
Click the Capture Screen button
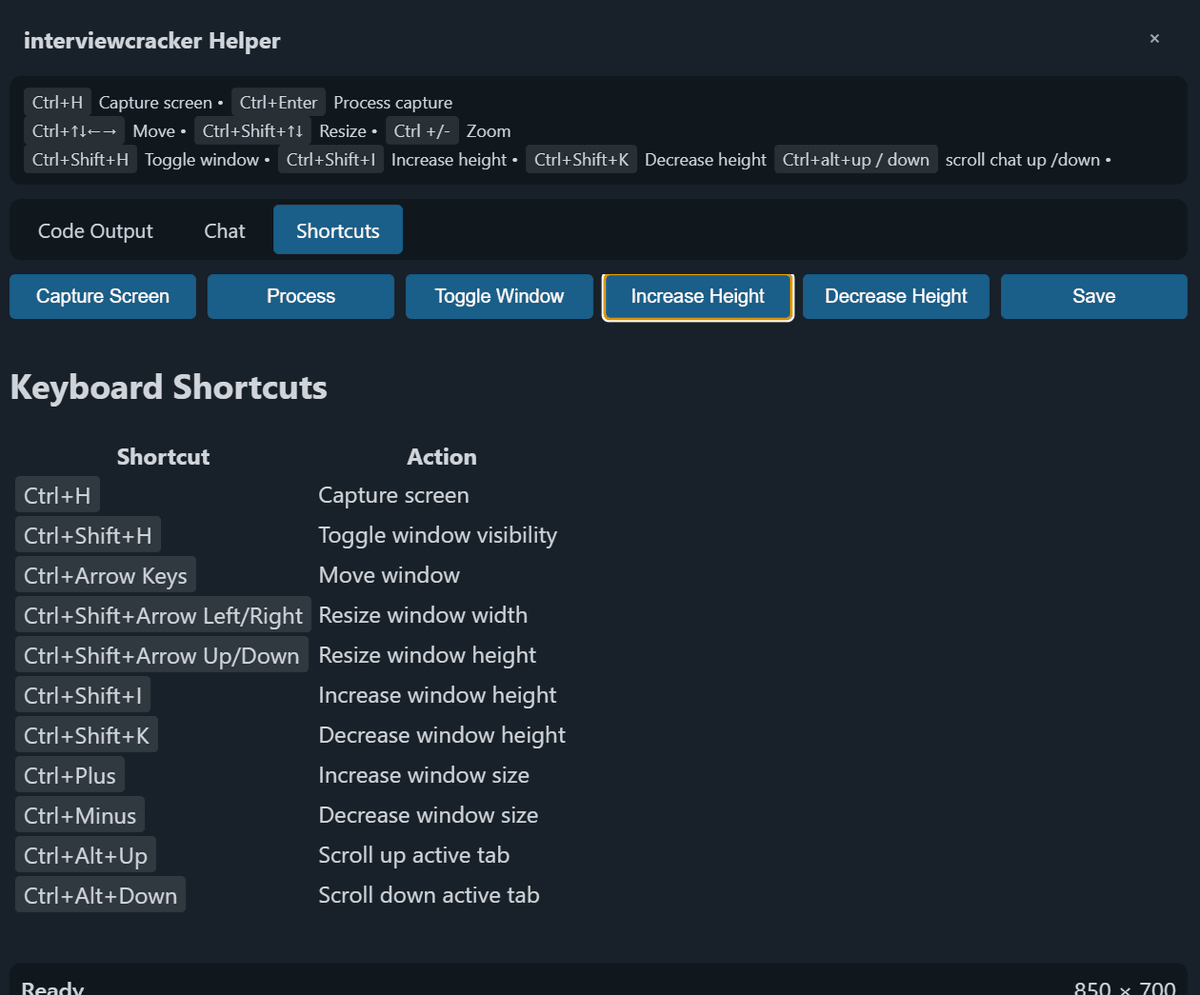click(x=103, y=297)
